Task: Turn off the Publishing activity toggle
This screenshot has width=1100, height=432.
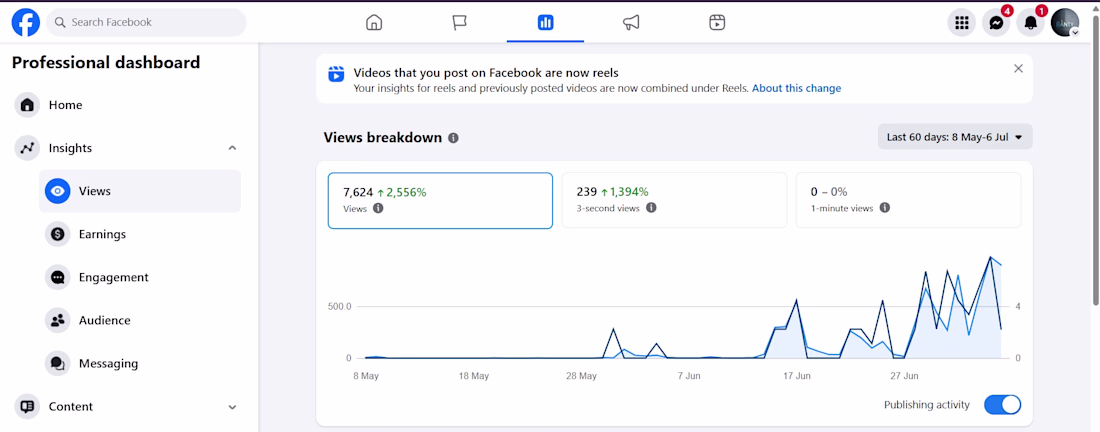Action: click(x=1002, y=405)
